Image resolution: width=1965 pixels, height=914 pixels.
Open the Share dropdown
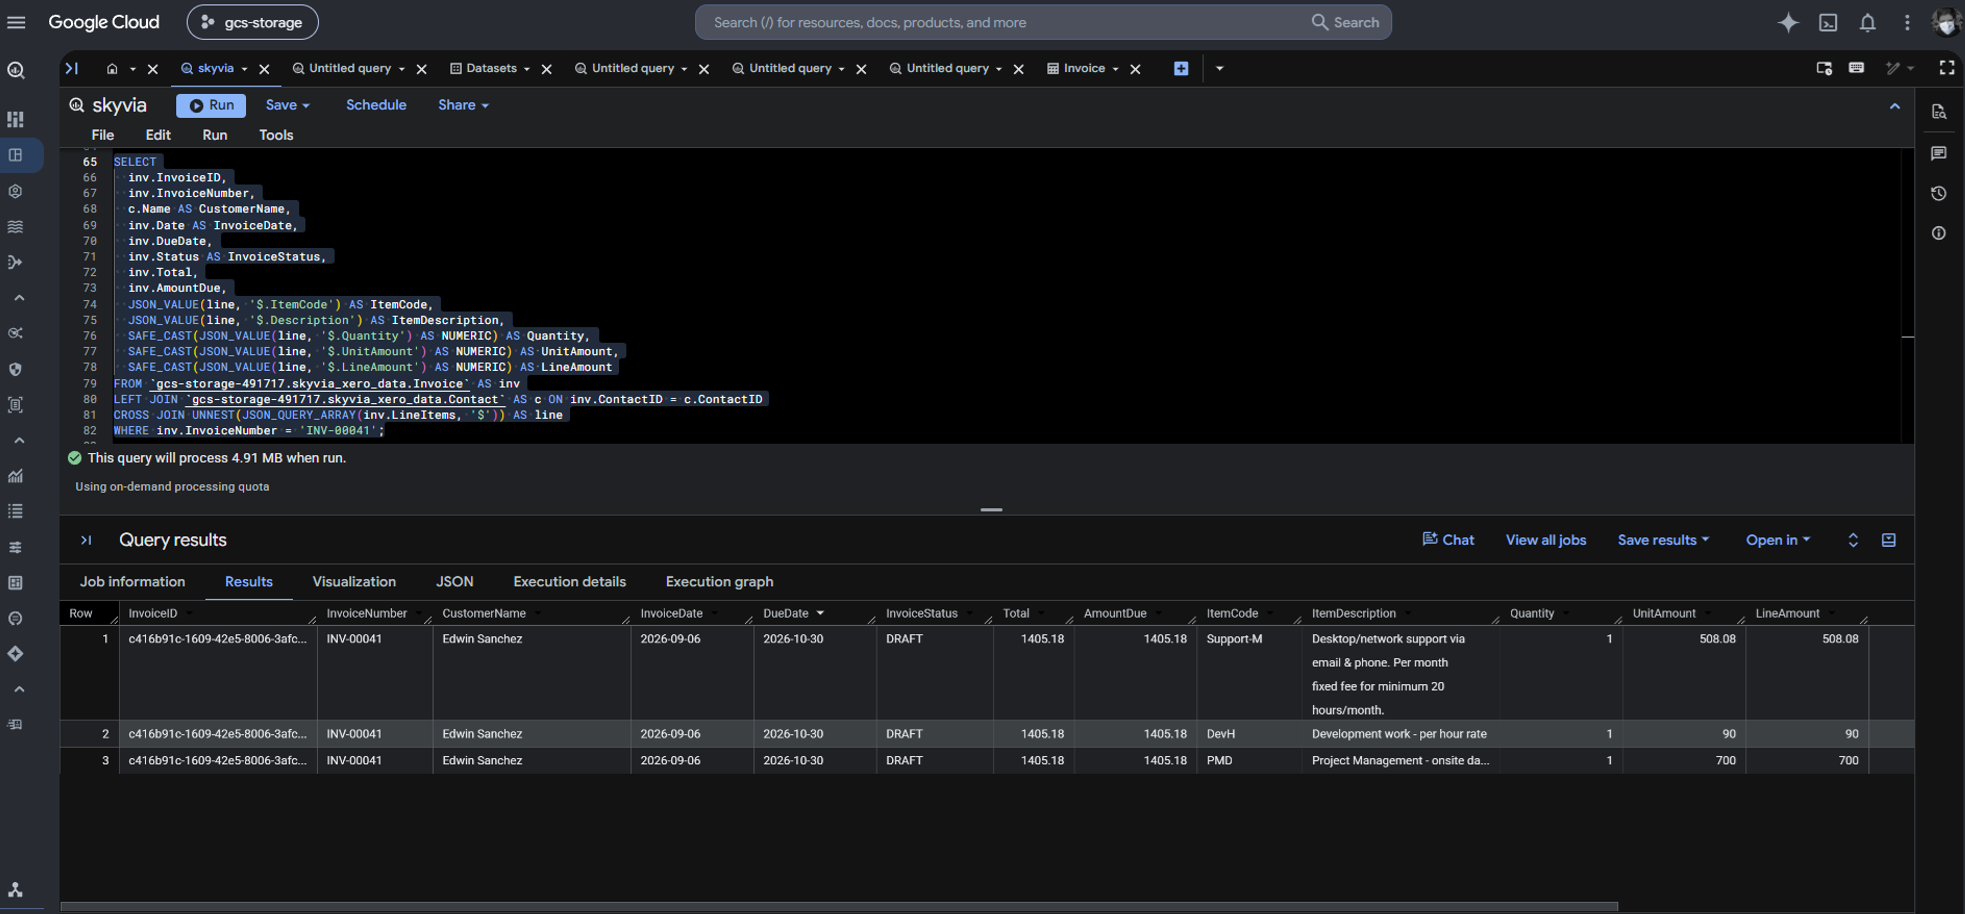(463, 105)
